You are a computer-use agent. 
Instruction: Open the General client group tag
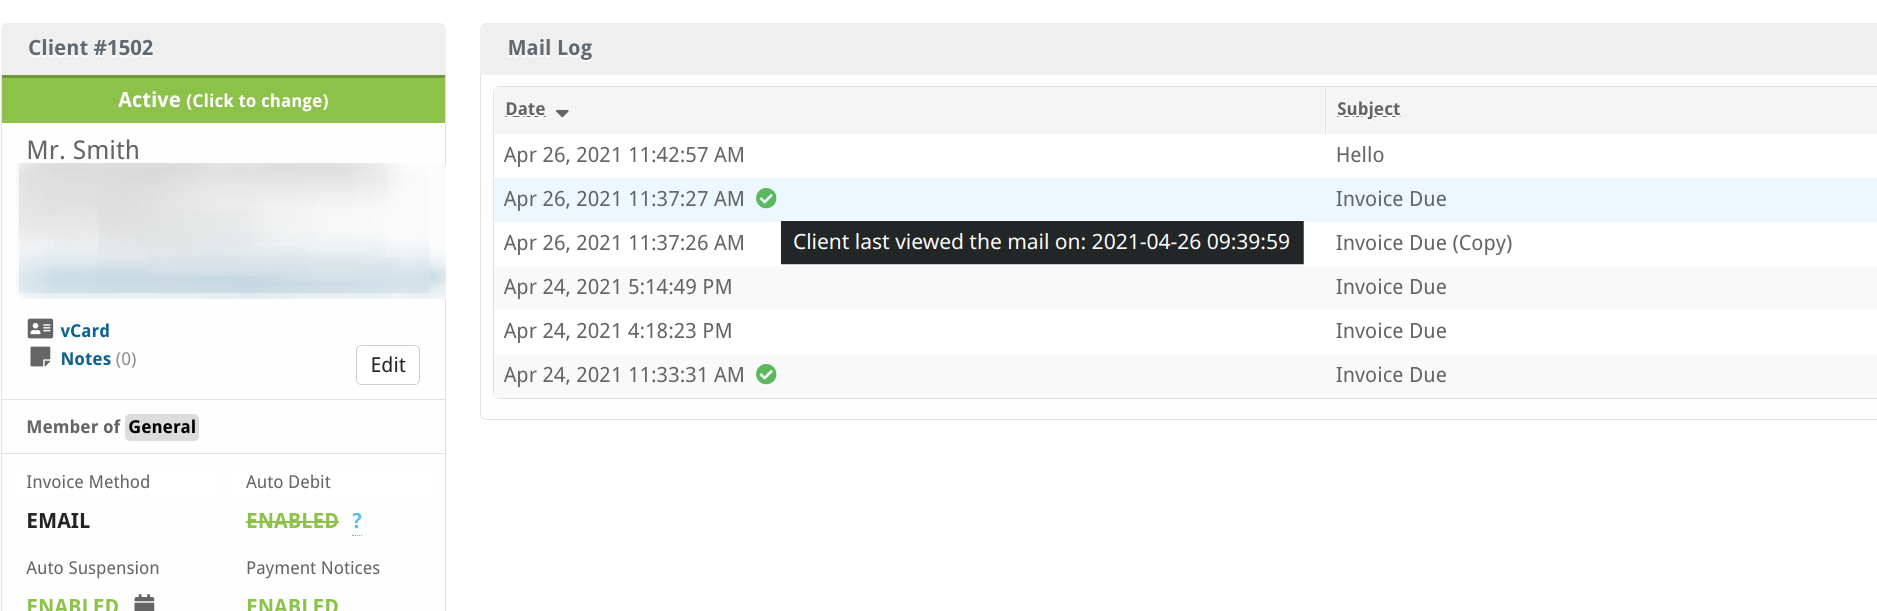point(162,427)
